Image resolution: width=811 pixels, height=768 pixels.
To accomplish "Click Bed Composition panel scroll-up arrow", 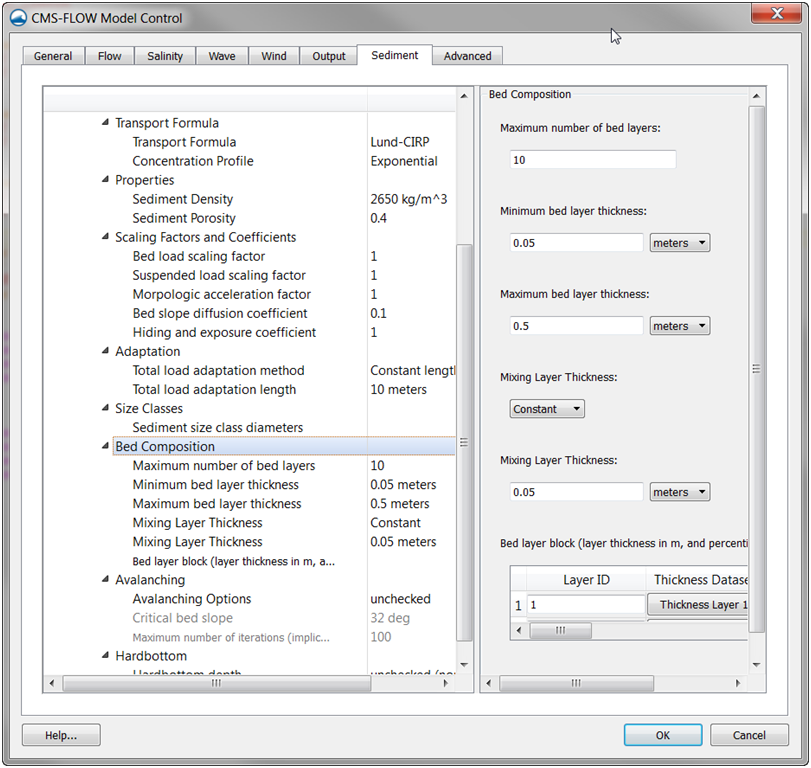I will 756,96.
